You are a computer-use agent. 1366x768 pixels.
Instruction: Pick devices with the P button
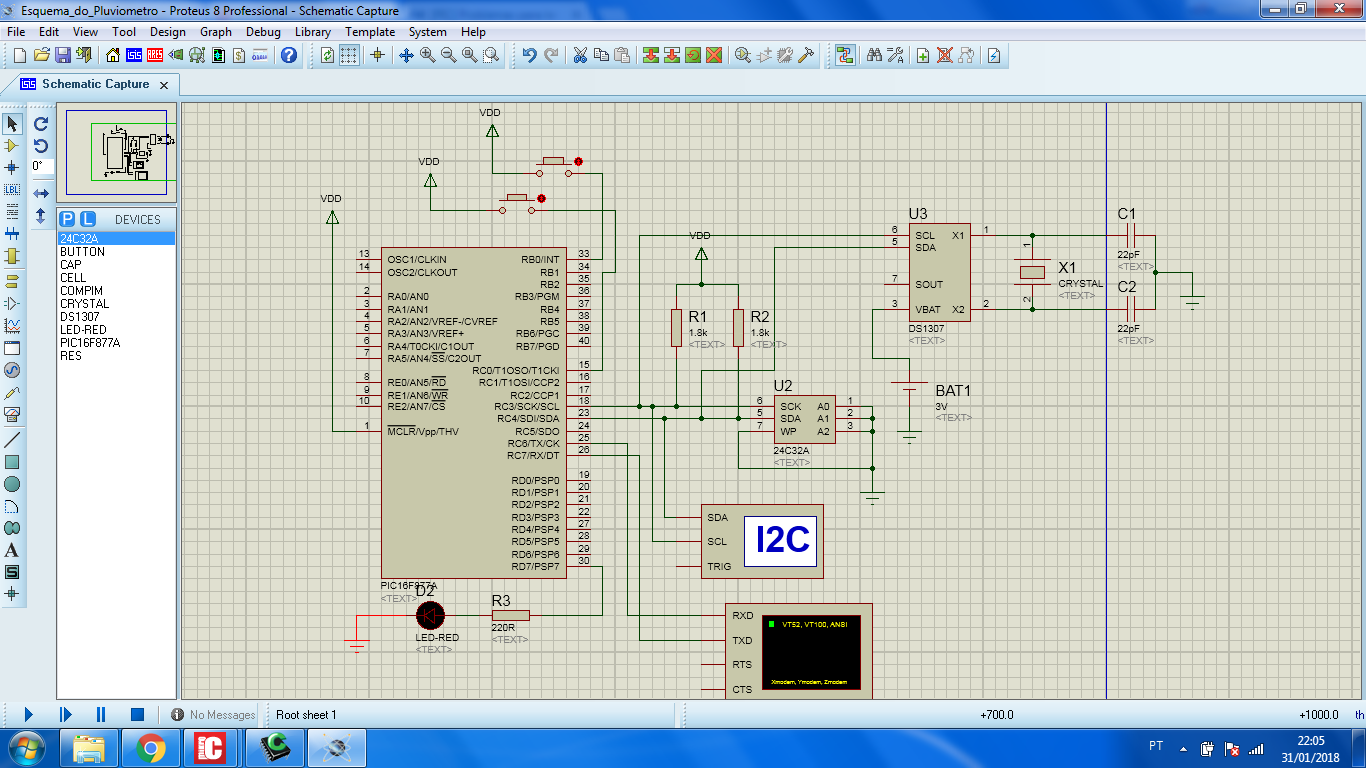tap(67, 219)
